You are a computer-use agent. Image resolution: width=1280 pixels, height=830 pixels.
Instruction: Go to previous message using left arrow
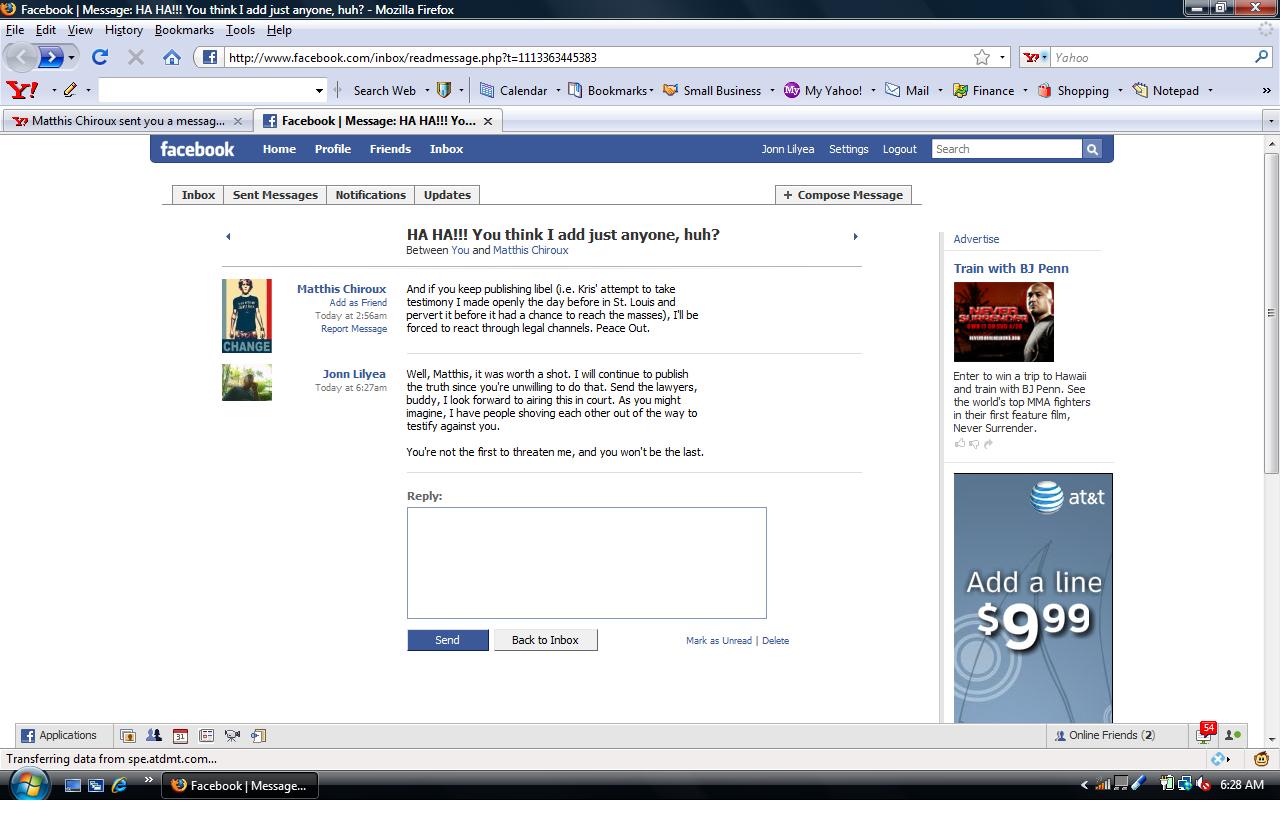(x=228, y=237)
